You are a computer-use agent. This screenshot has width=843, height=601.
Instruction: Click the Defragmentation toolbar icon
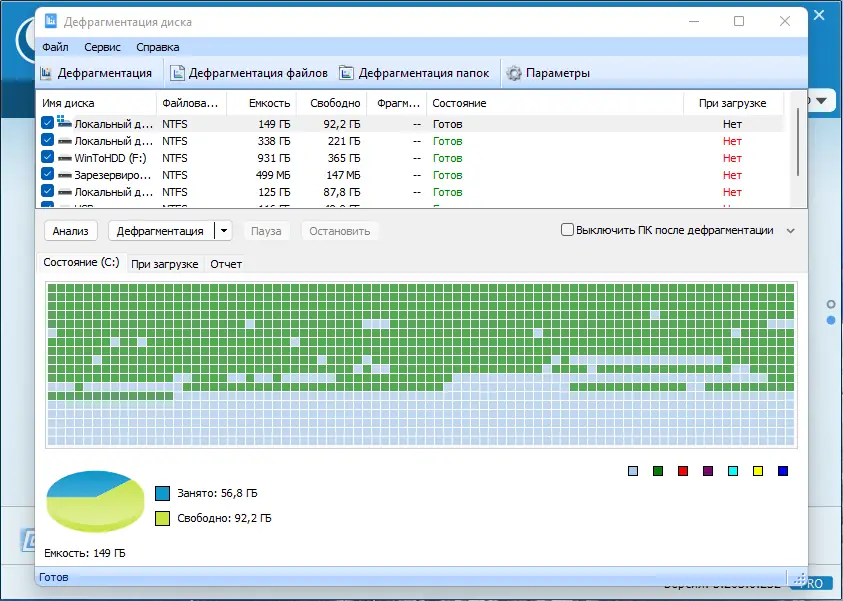(x=47, y=73)
